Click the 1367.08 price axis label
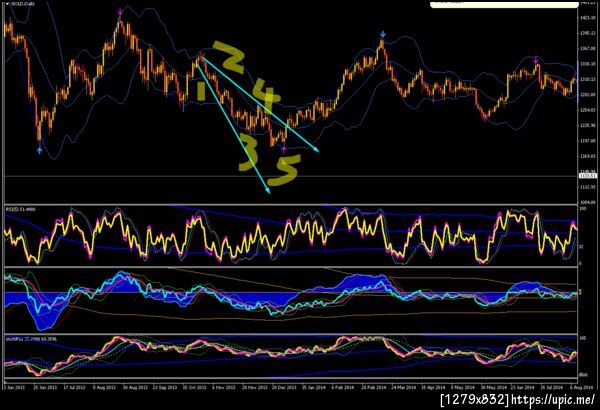 tap(587, 49)
